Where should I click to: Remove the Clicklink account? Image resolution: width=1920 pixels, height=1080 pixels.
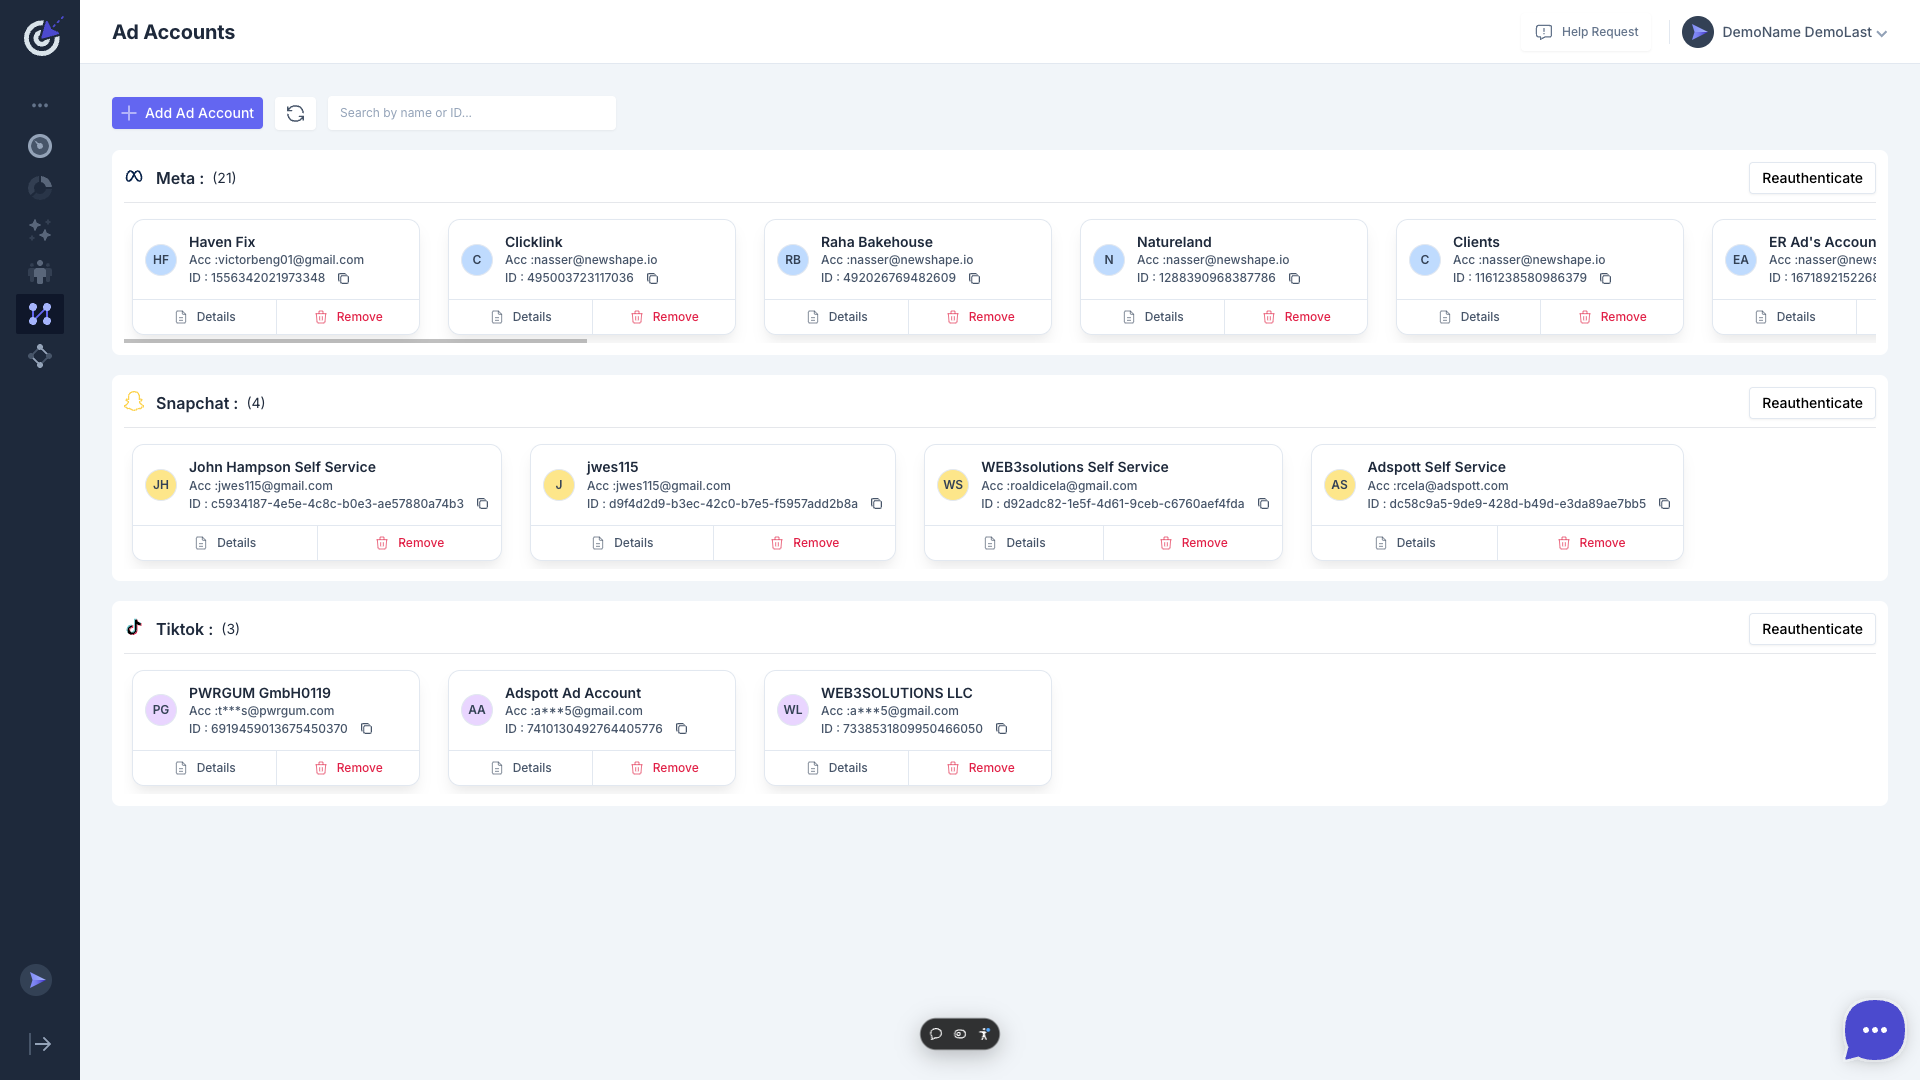click(x=664, y=317)
